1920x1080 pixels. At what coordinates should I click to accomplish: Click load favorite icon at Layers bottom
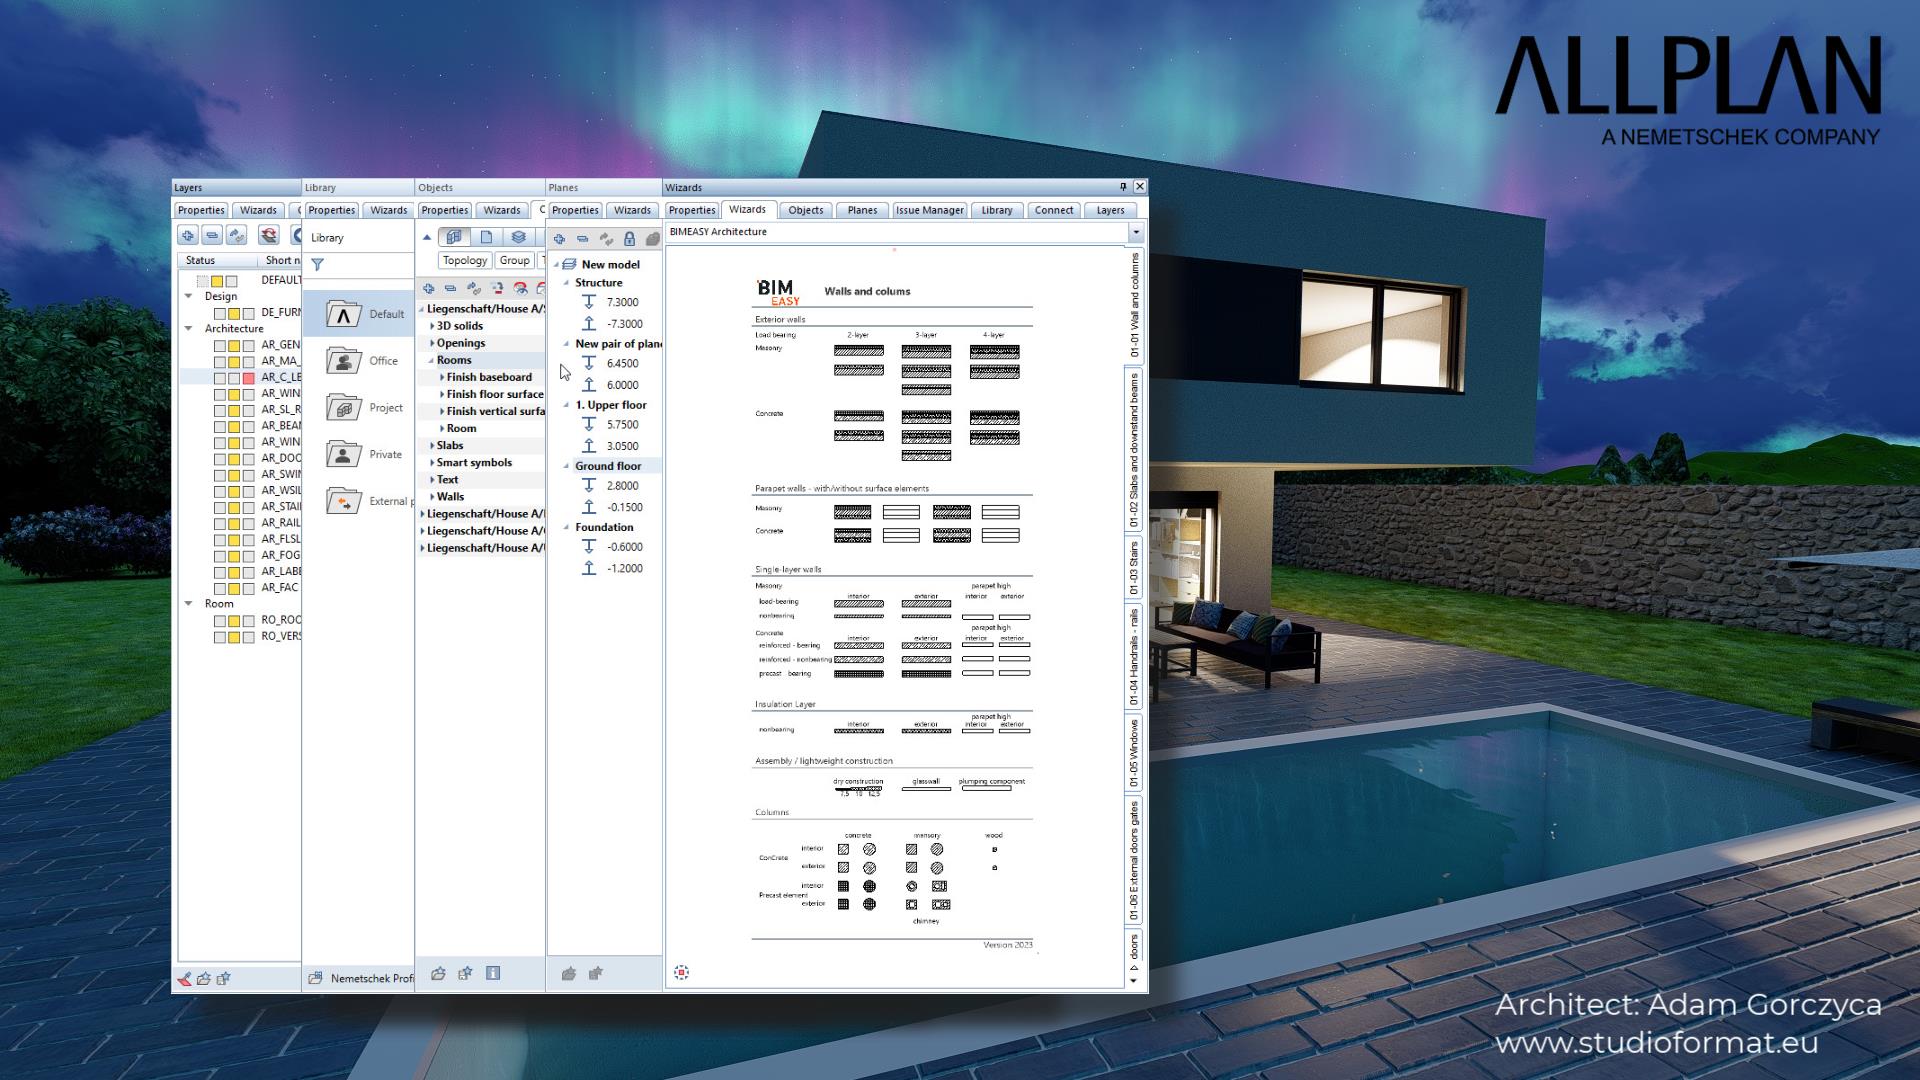(x=204, y=979)
